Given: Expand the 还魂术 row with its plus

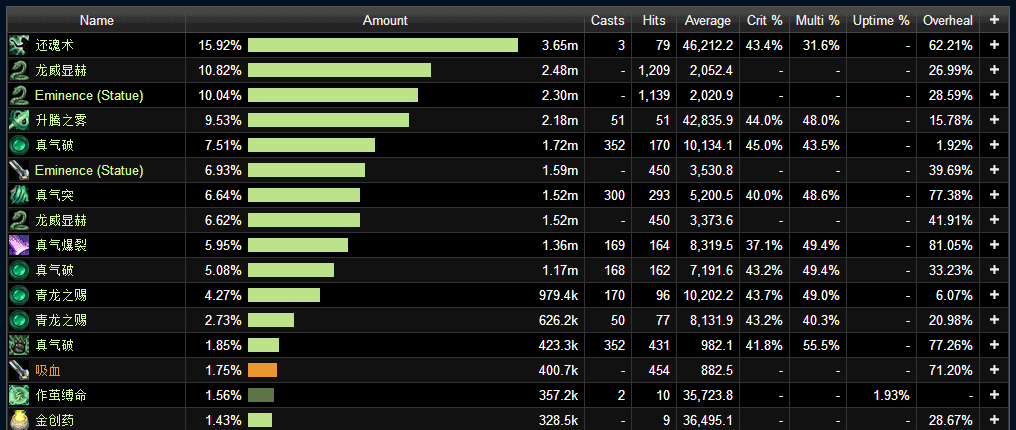Looking at the screenshot, I should click(x=995, y=45).
